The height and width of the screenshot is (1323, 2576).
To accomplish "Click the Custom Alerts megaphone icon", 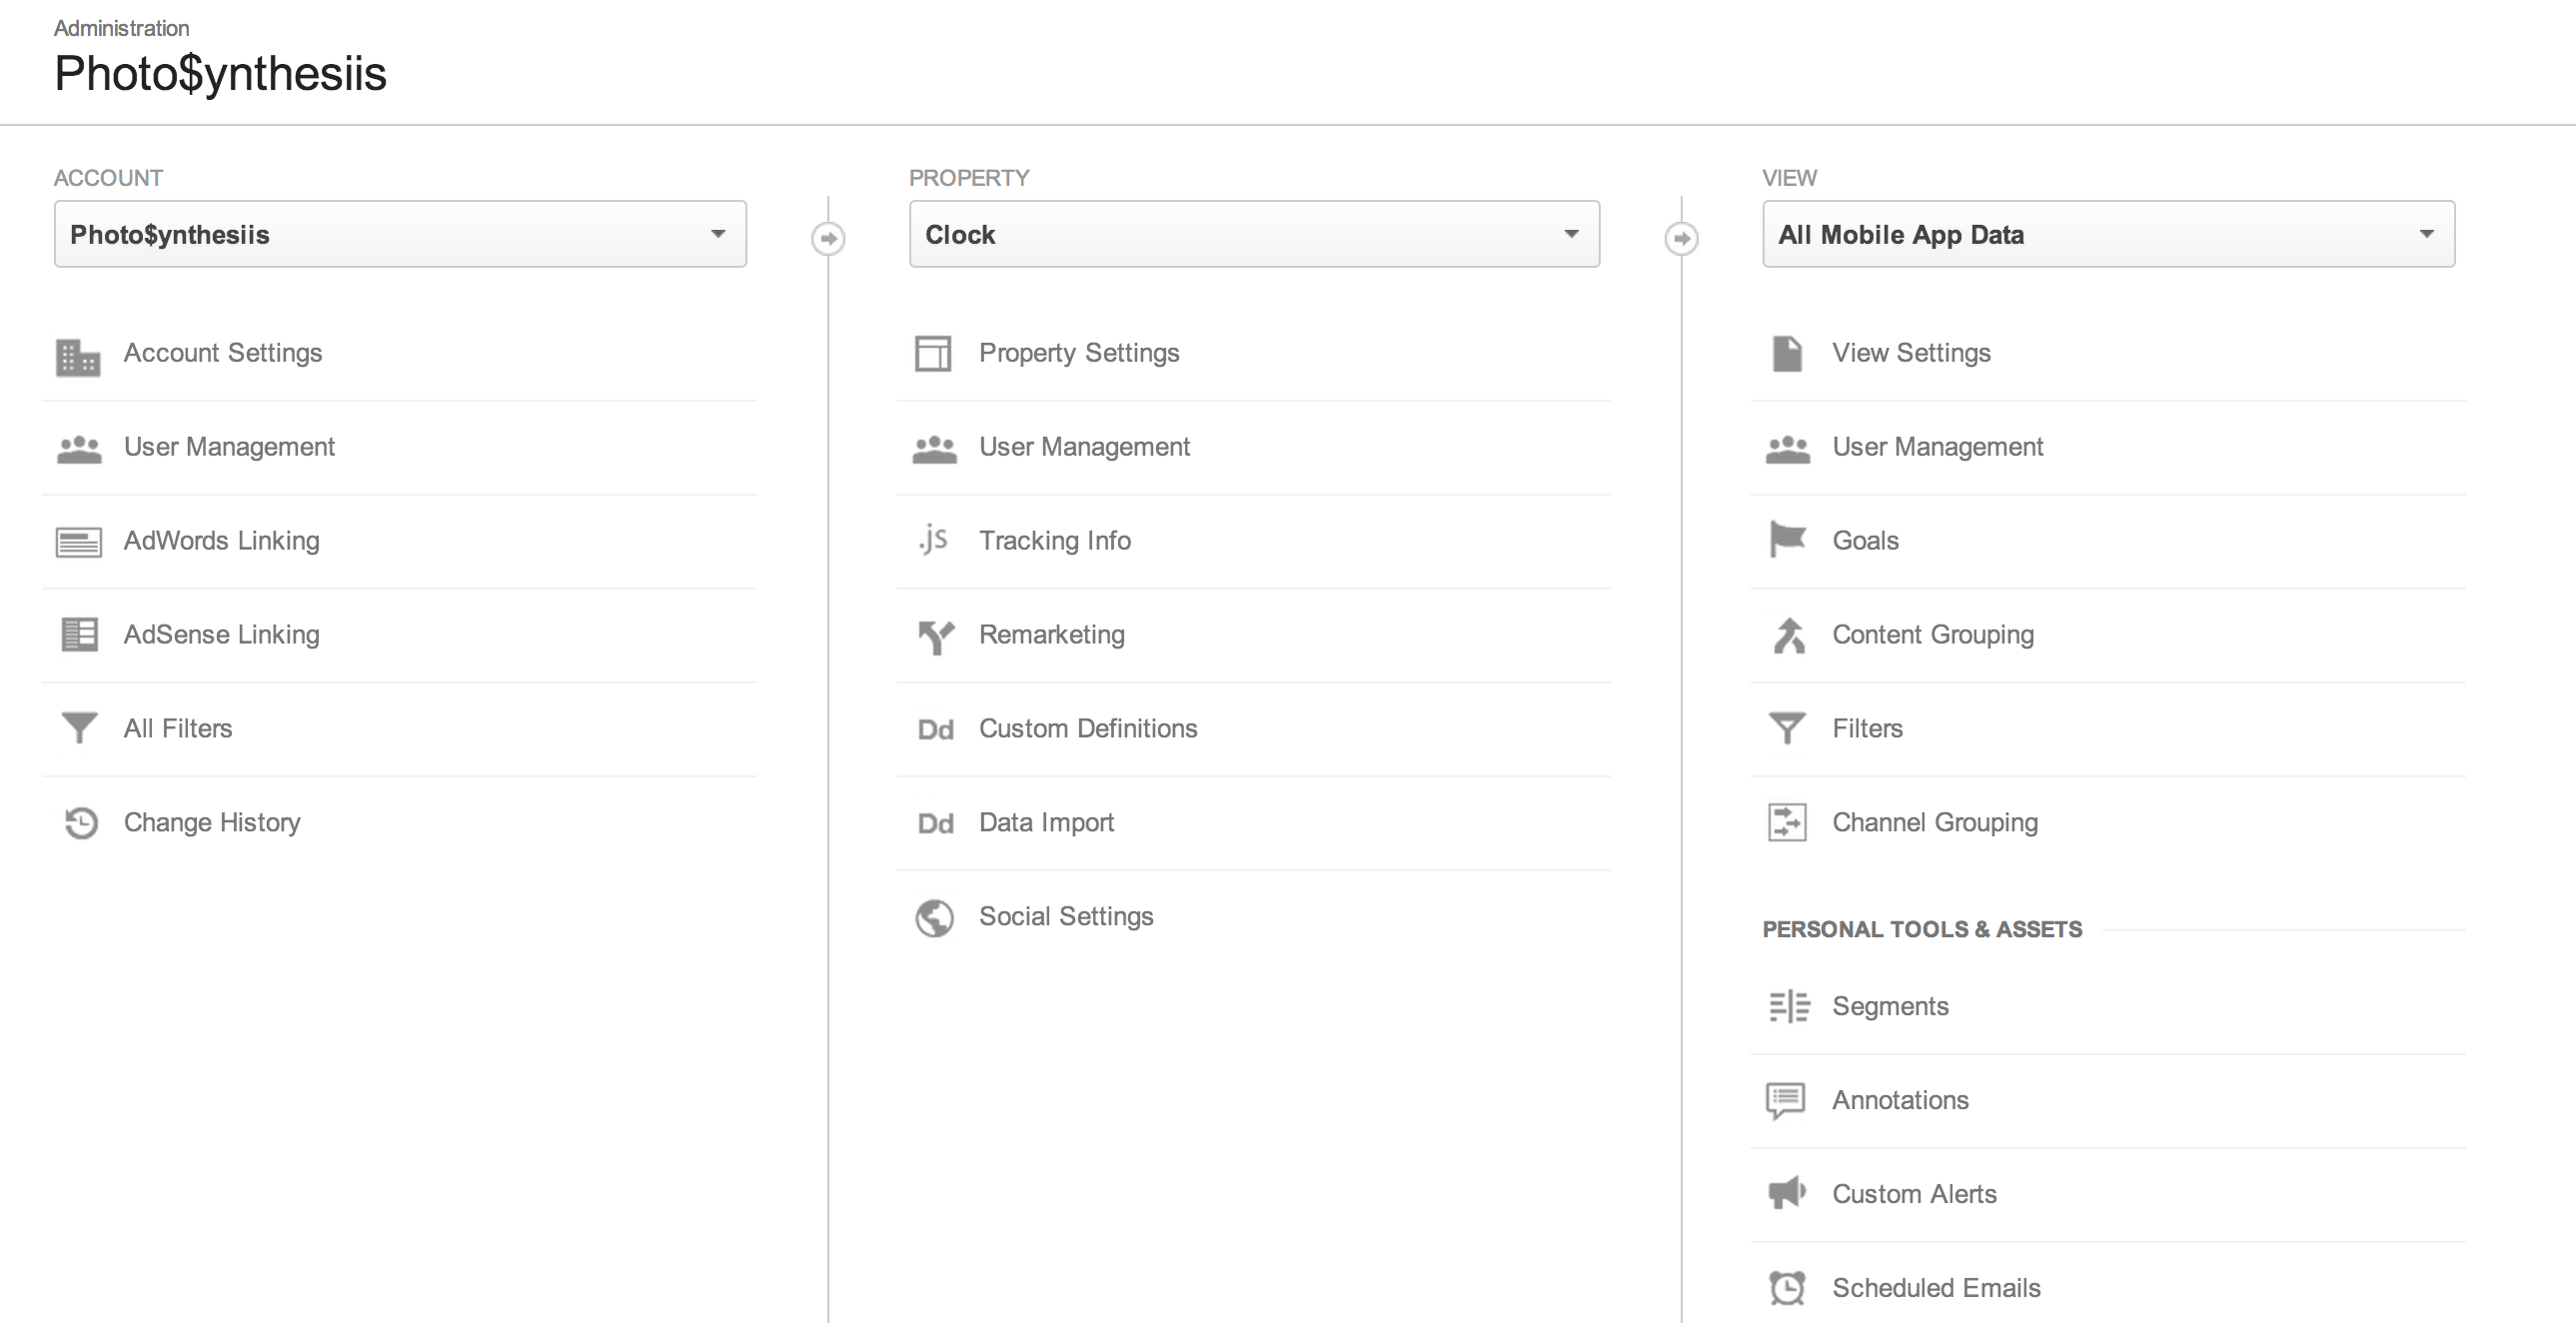I will tap(1787, 1193).
